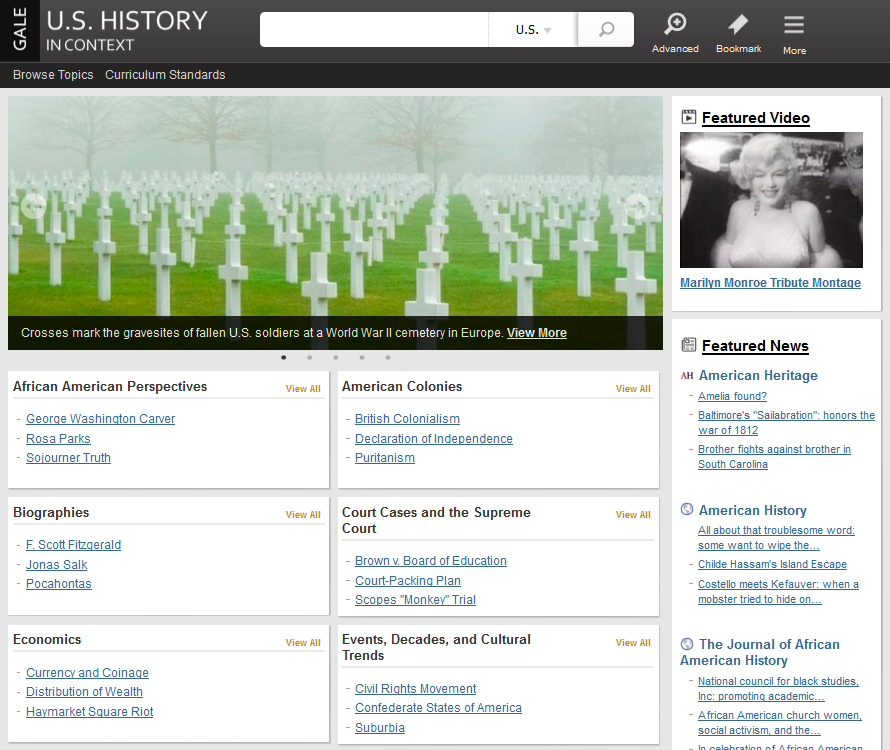Play the Marilyn Monroe video thumbnail

pyautogui.click(x=771, y=200)
